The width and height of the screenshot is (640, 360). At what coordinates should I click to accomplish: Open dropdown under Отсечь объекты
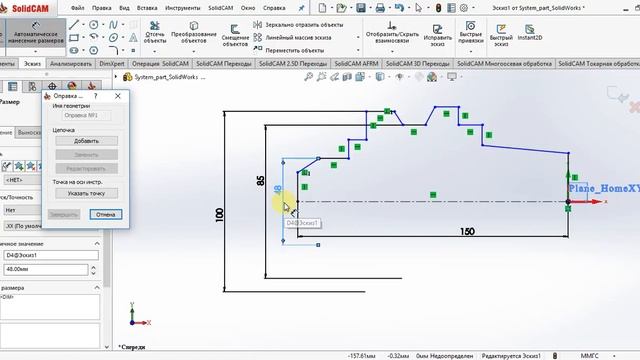pos(155,51)
